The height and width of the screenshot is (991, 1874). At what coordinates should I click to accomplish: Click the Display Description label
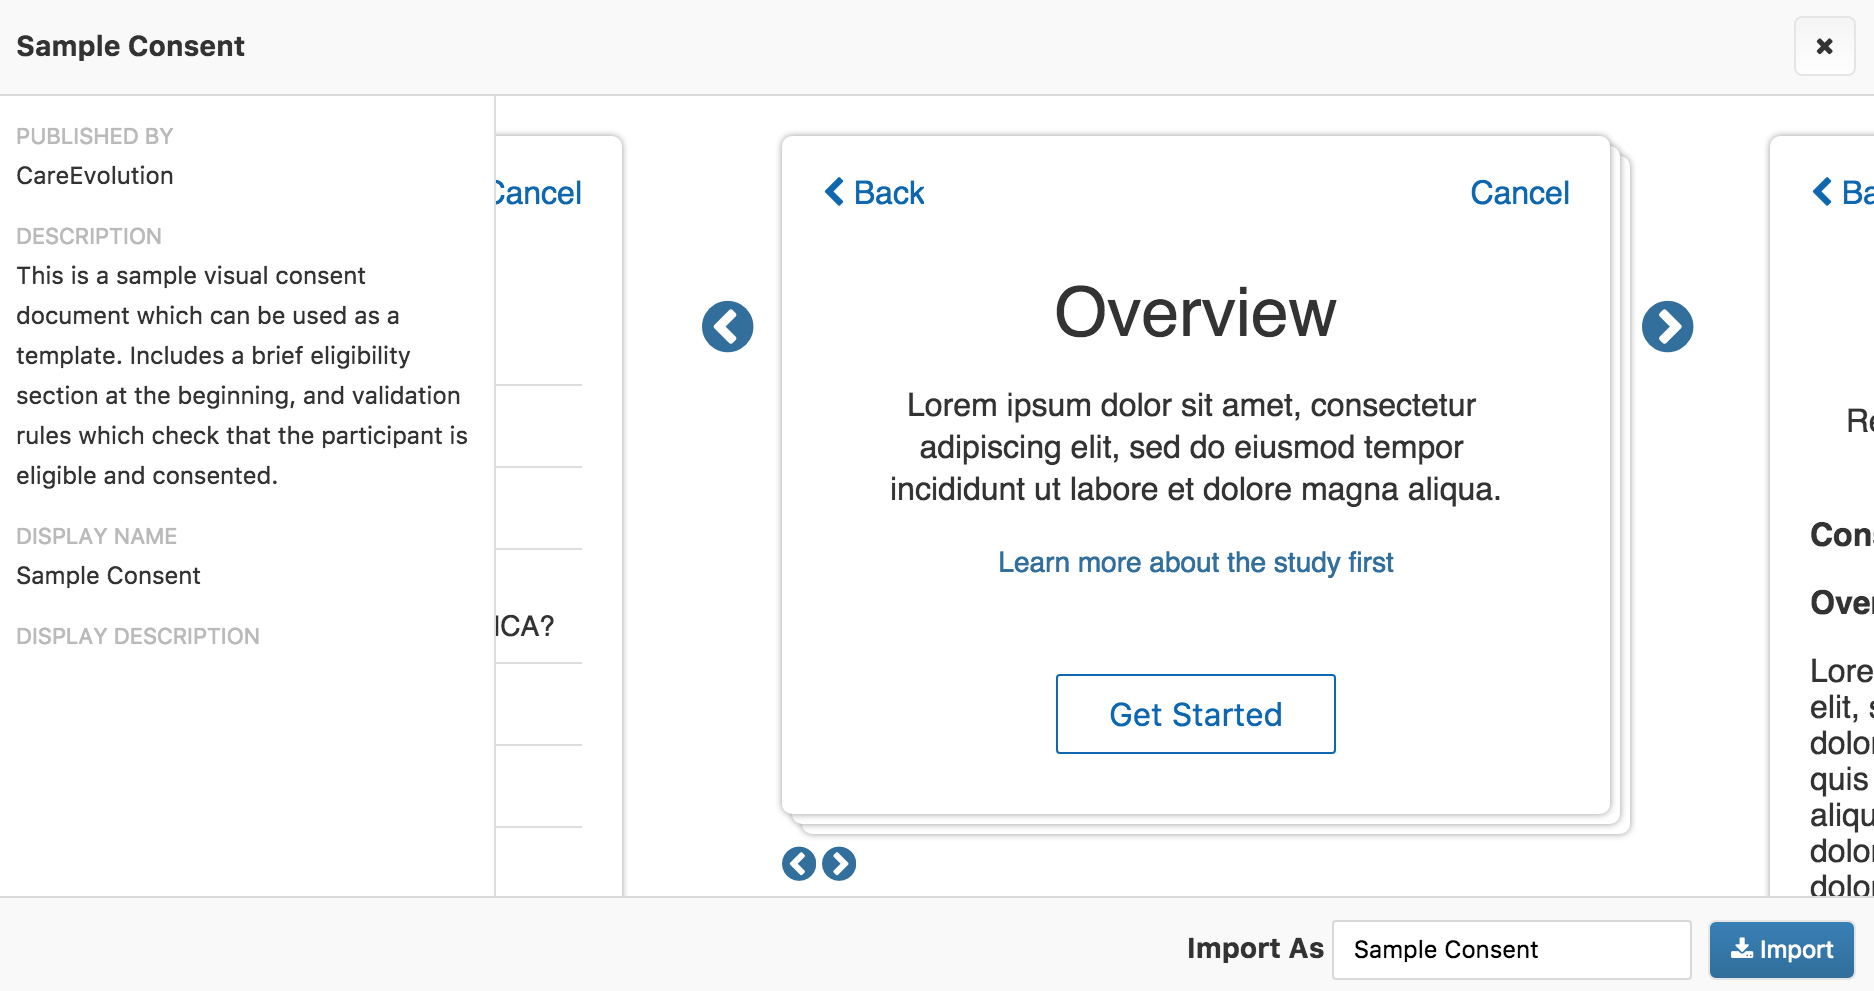pyautogui.click(x=138, y=636)
